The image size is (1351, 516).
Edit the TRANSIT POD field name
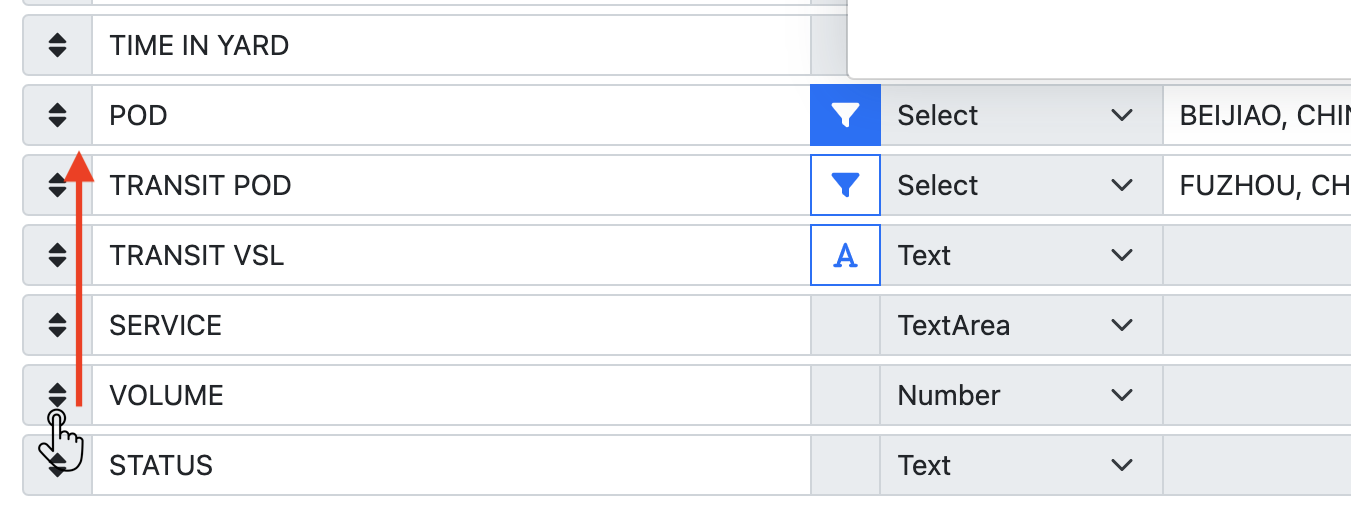click(x=450, y=186)
